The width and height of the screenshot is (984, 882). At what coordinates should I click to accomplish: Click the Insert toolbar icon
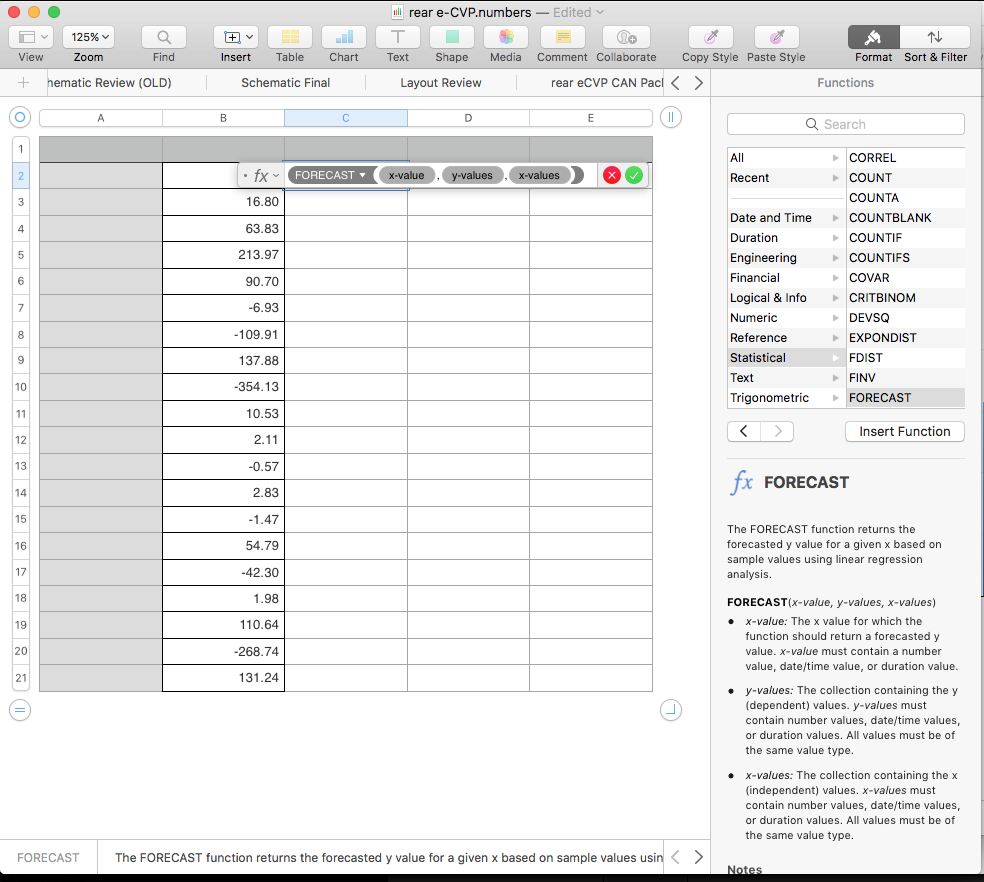235,38
